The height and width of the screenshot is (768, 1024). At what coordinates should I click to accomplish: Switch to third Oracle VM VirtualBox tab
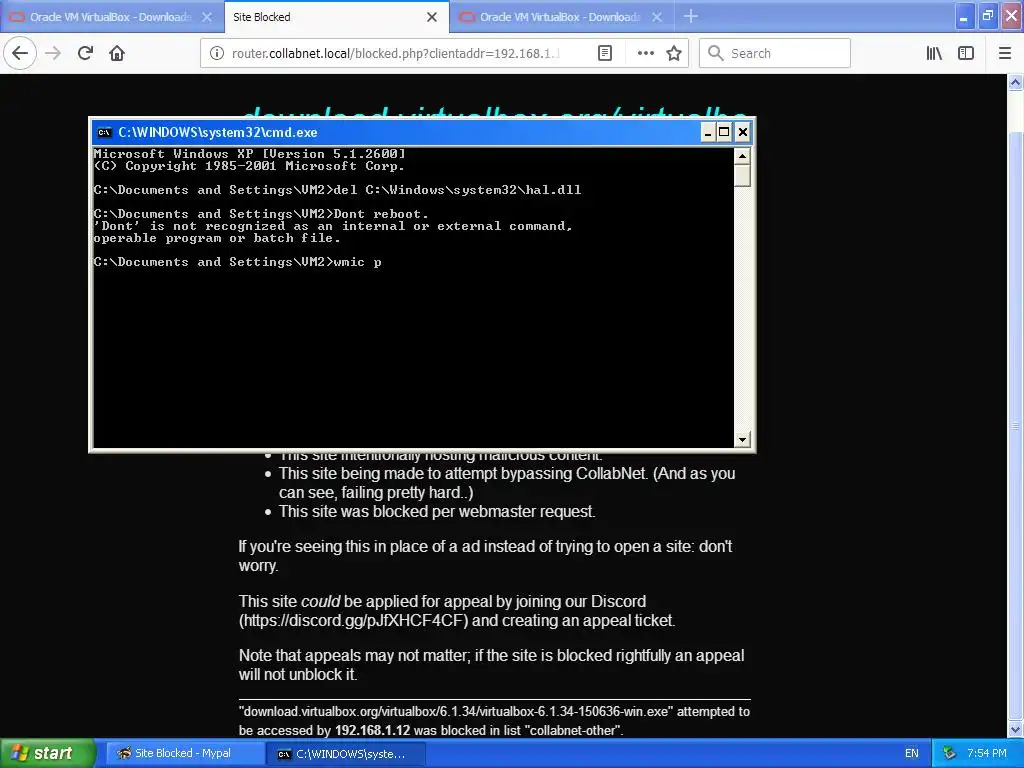point(561,17)
